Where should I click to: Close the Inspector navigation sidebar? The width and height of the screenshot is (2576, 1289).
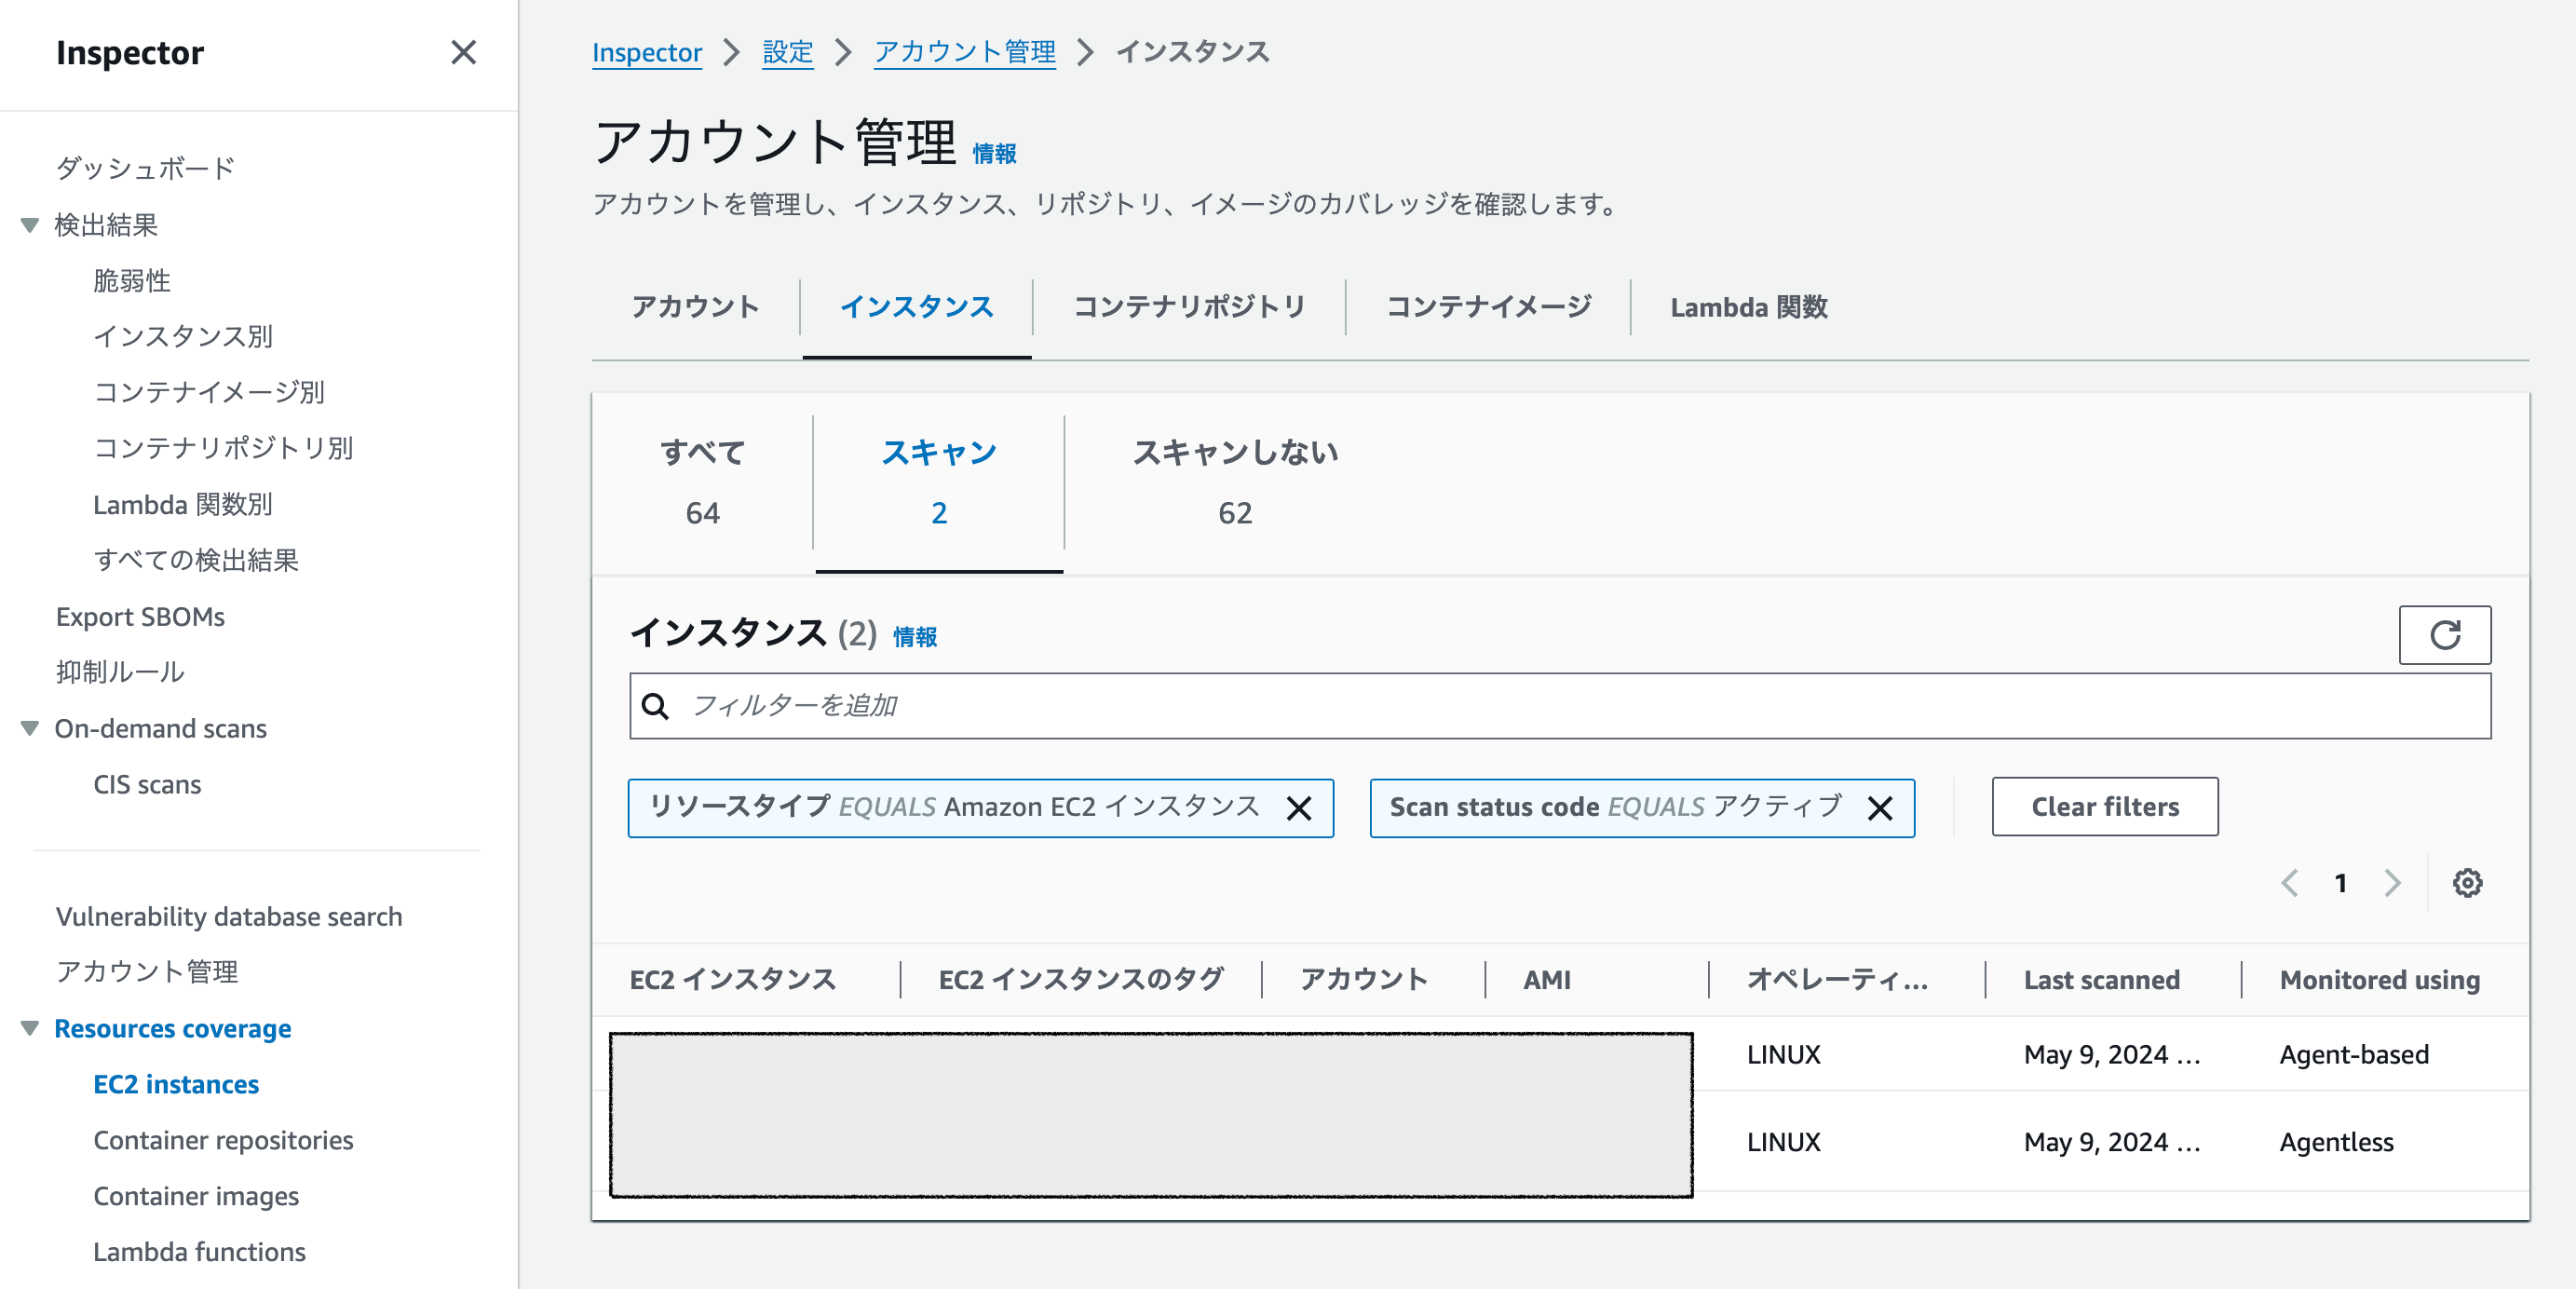coord(464,53)
